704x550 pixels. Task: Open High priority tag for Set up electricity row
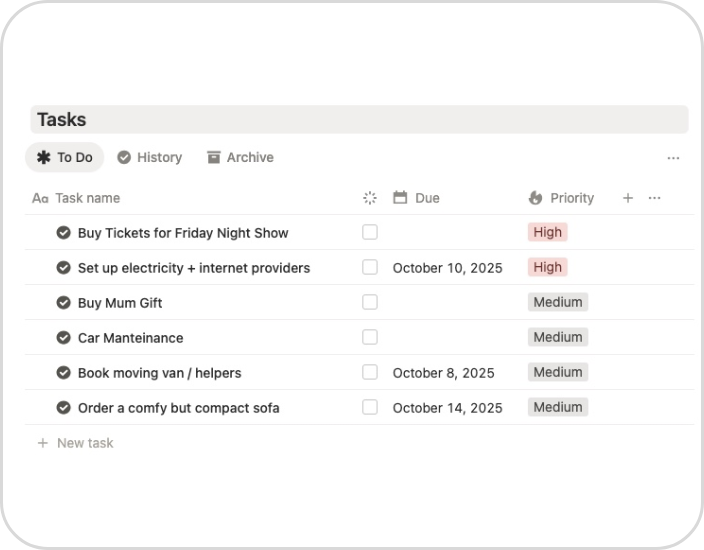coord(548,267)
